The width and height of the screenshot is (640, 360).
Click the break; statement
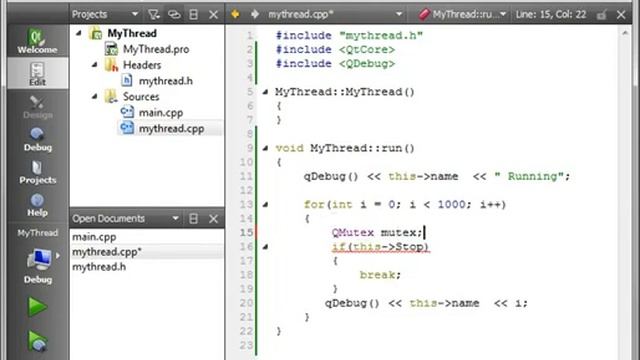click(x=380, y=275)
